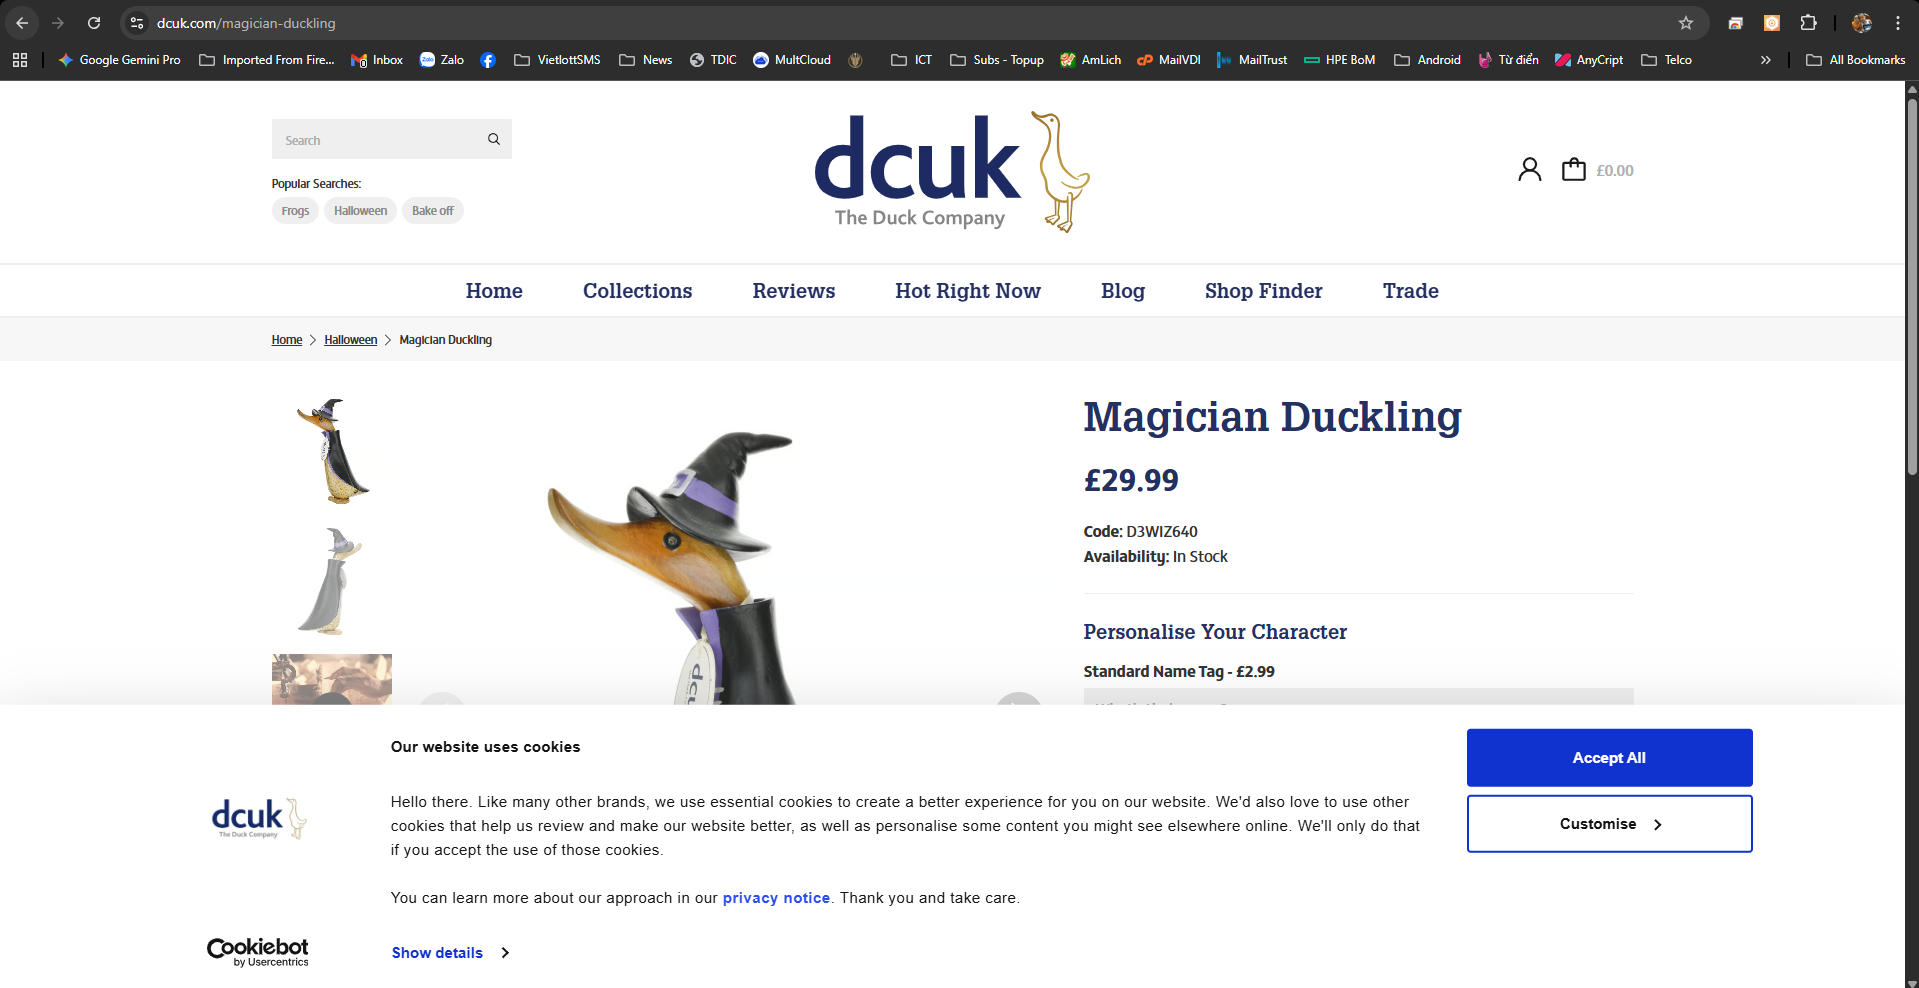
Task: Expand the hidden bookmarks overflow chevron
Action: tap(1766, 60)
